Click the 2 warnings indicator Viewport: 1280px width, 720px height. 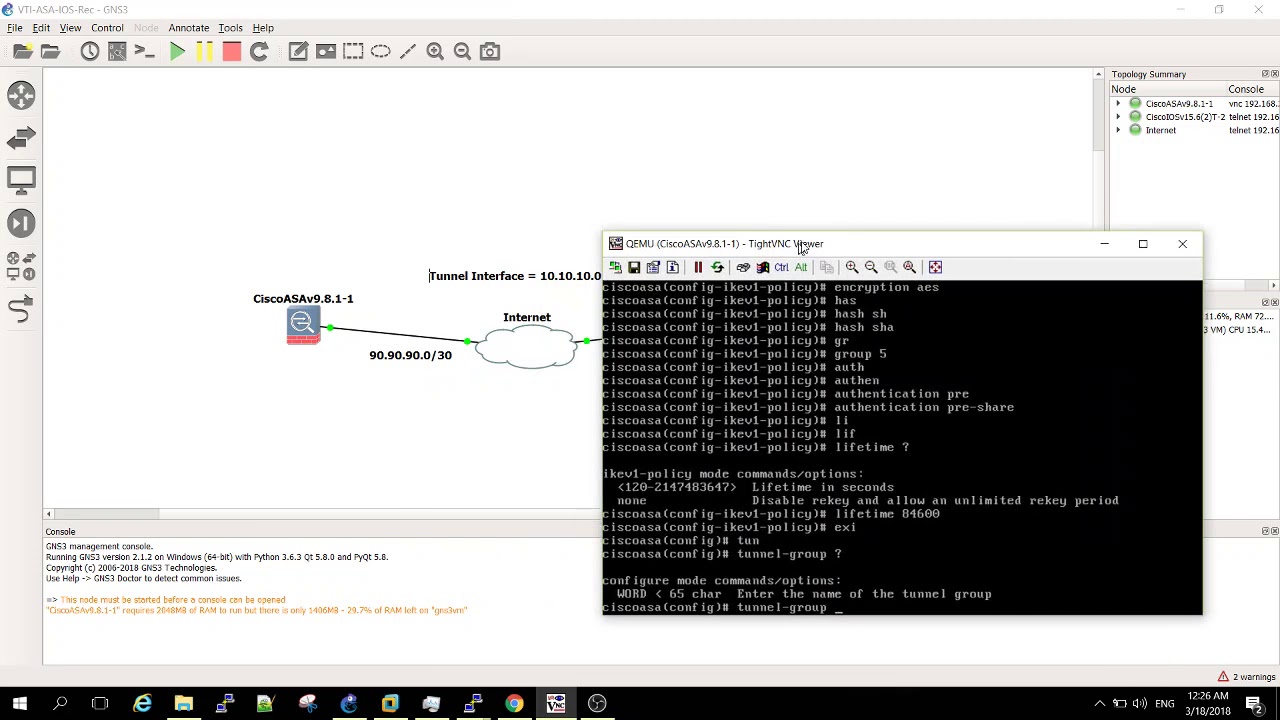[x=1246, y=677]
